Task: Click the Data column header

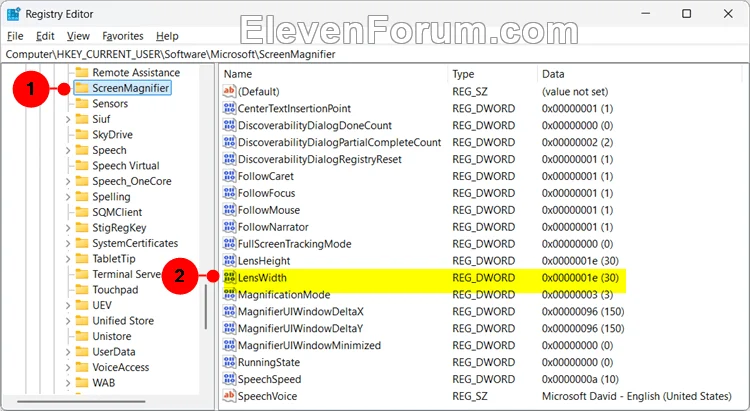Action: [553, 74]
